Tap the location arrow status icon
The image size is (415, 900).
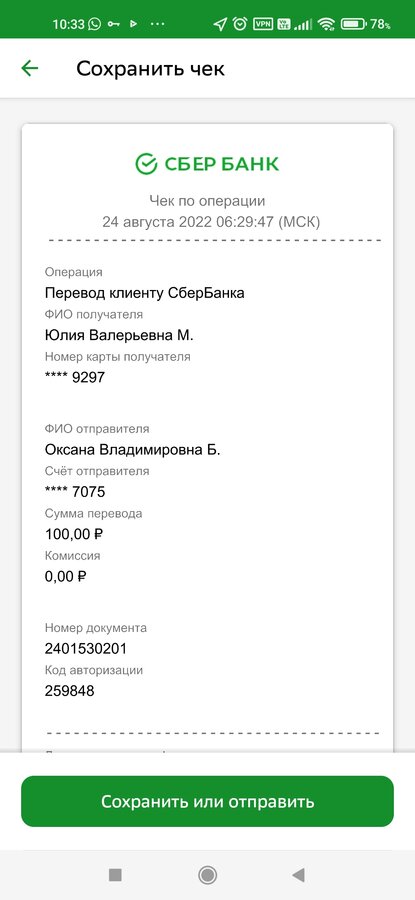220,24
